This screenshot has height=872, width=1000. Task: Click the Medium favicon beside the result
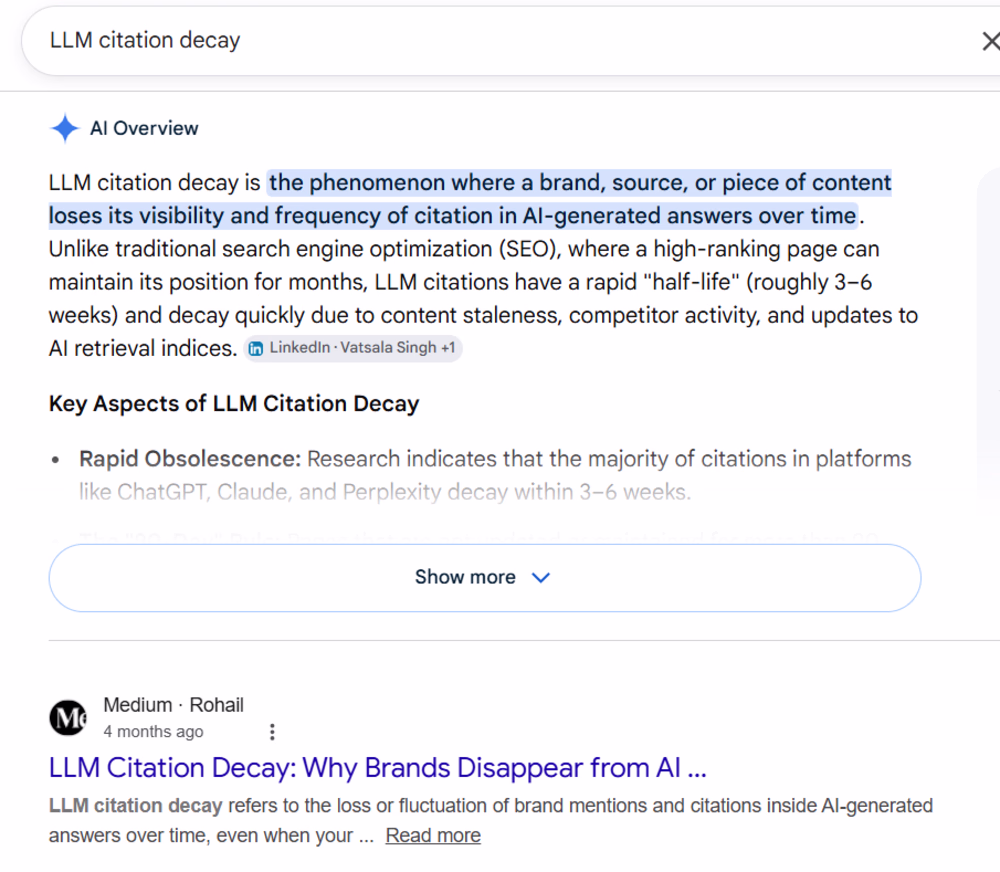tap(68, 718)
